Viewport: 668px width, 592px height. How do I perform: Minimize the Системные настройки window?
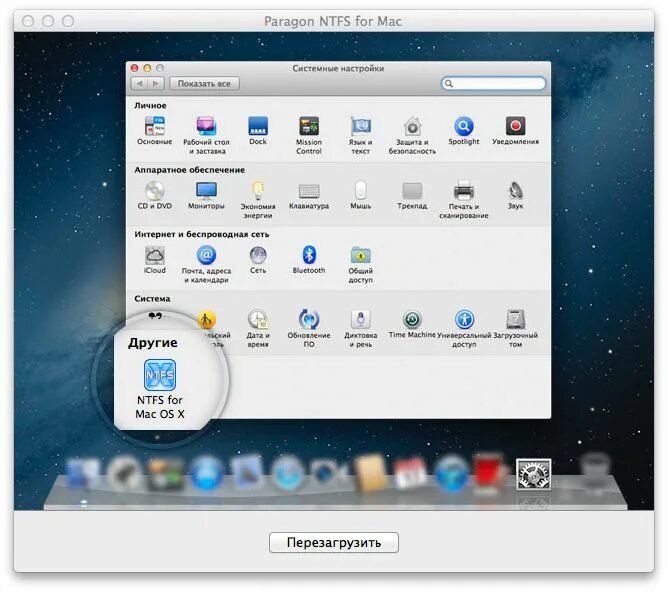(x=147, y=68)
